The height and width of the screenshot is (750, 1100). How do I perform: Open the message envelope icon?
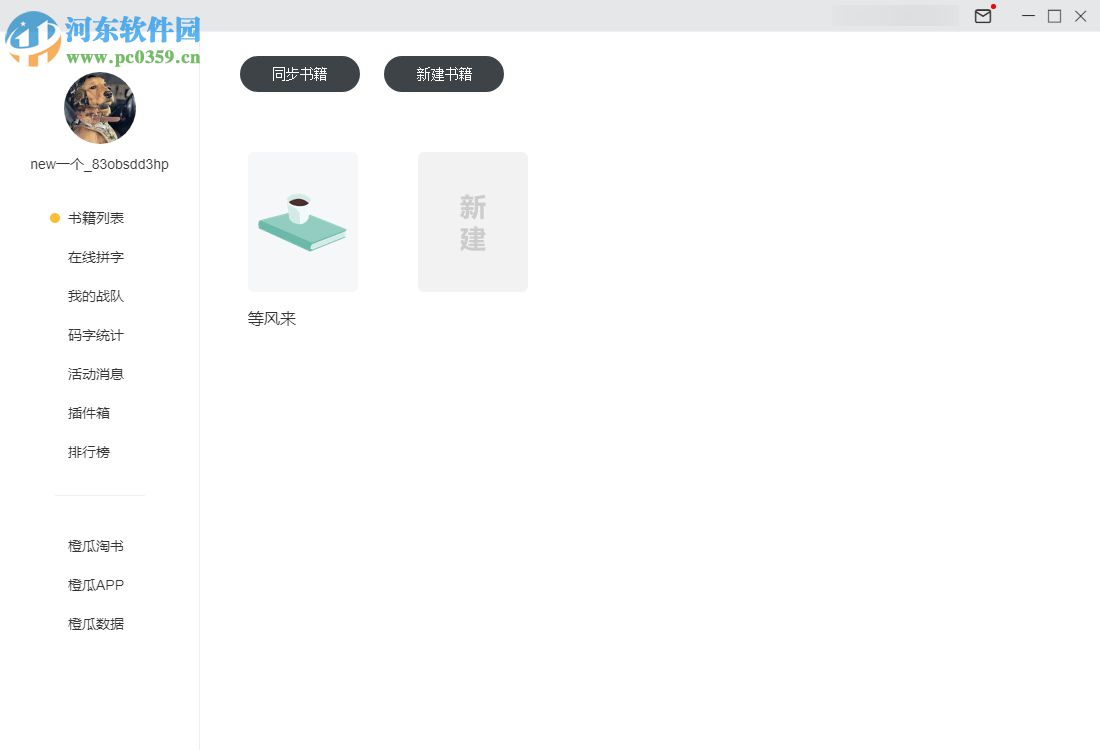[x=983, y=16]
